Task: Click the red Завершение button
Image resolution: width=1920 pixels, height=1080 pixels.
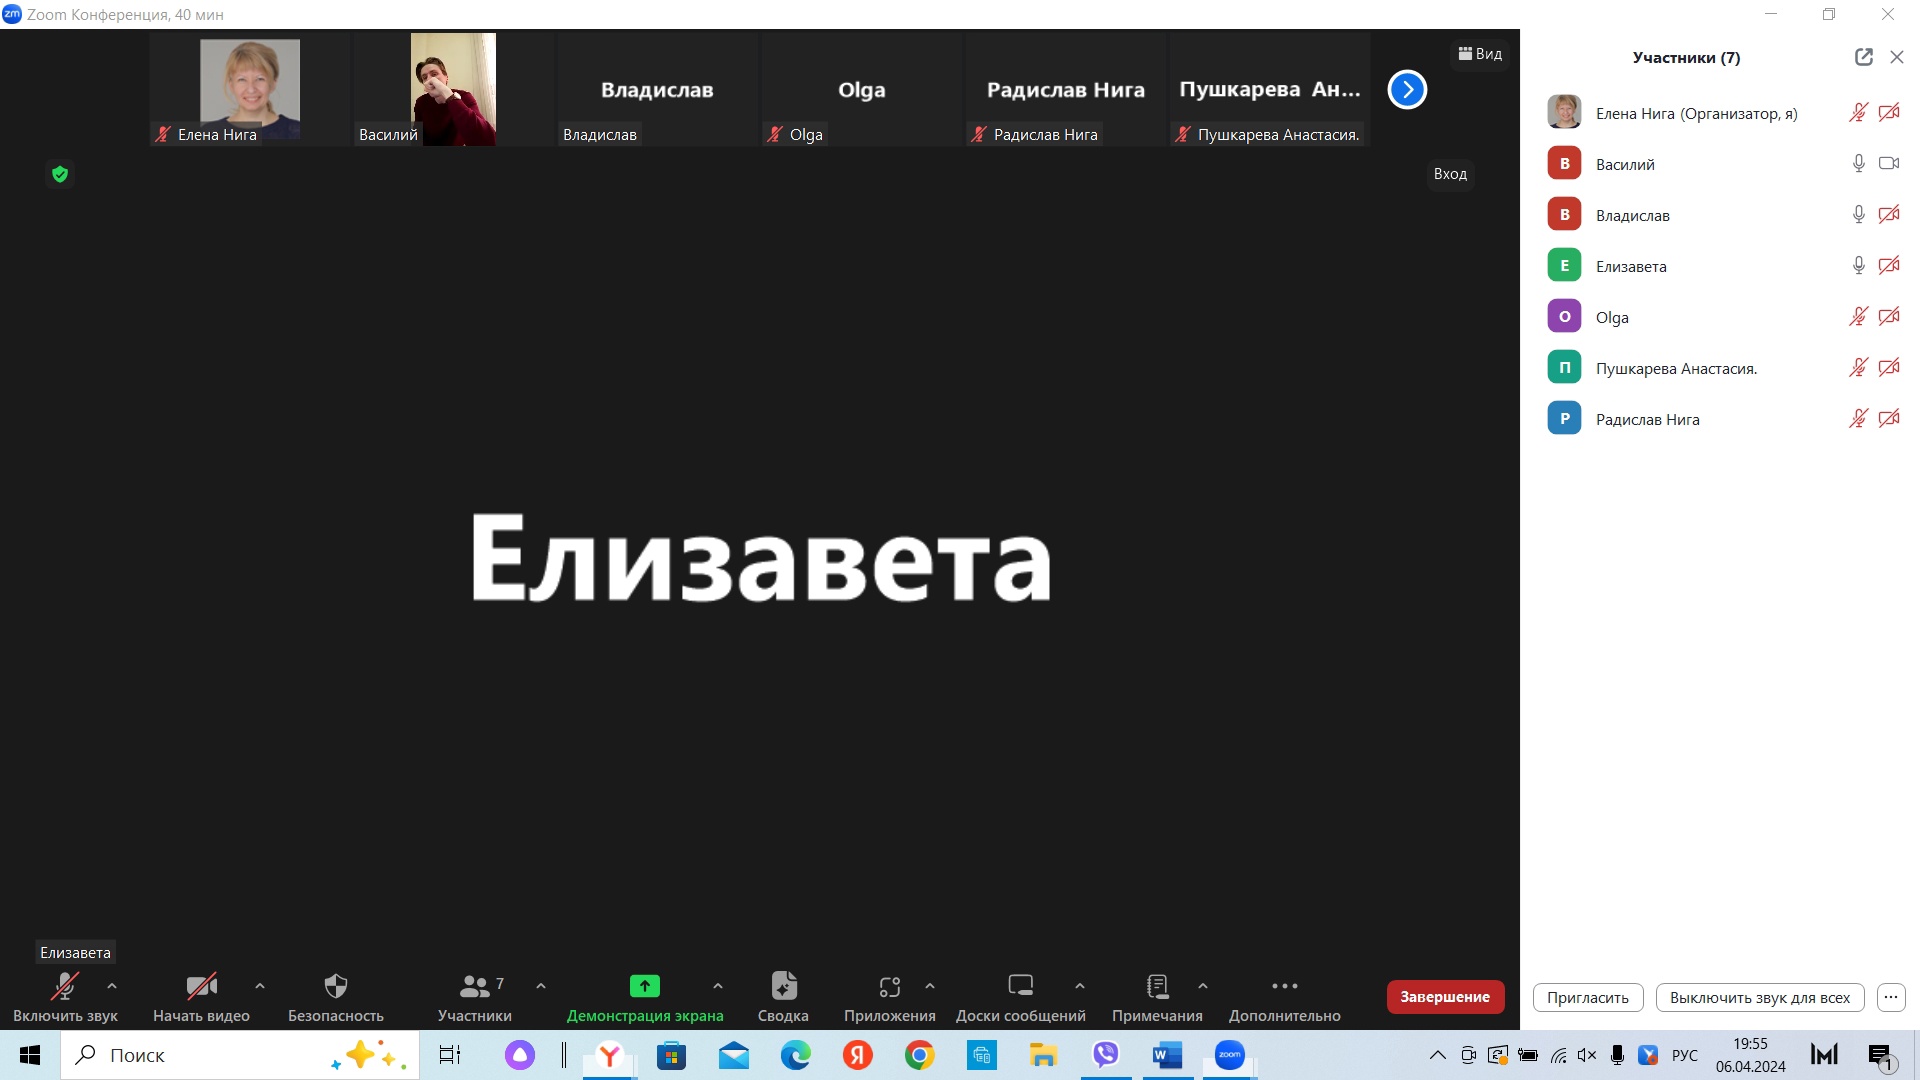Action: [1444, 997]
